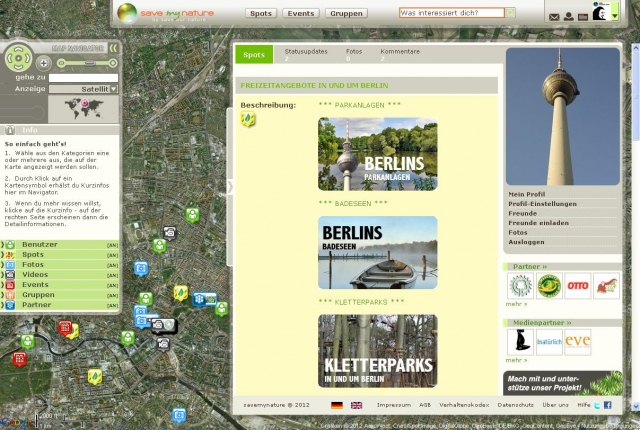Viewport: 640px width, 430px height.
Task: Click the round plus button beside the navigator
Action: pos(43,63)
